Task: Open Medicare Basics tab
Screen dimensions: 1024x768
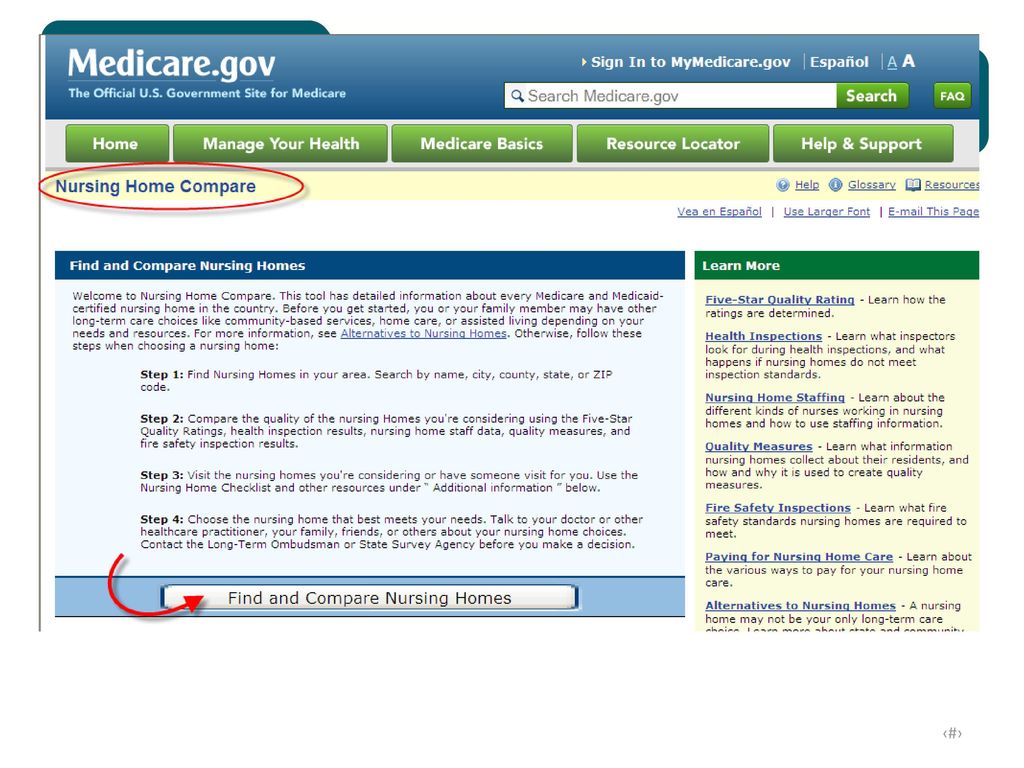Action: [482, 143]
